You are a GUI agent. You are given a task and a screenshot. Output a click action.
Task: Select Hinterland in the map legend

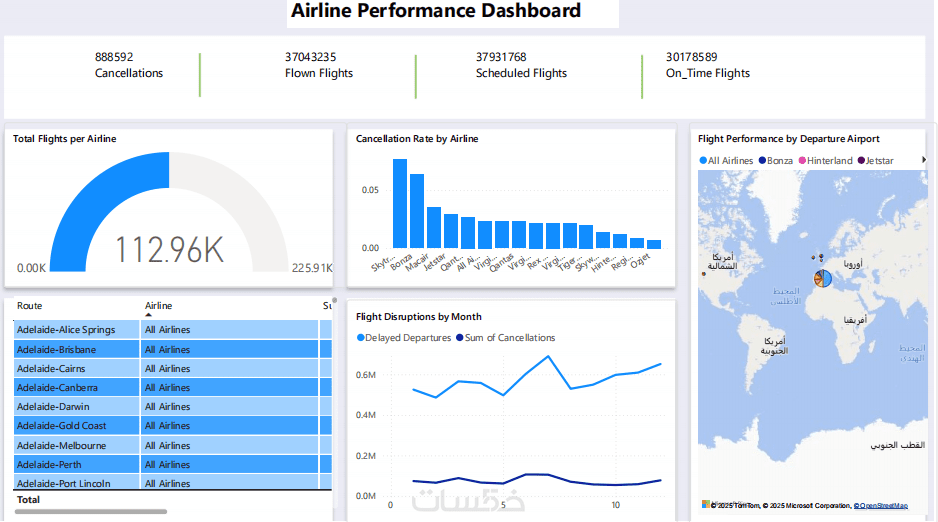826,161
